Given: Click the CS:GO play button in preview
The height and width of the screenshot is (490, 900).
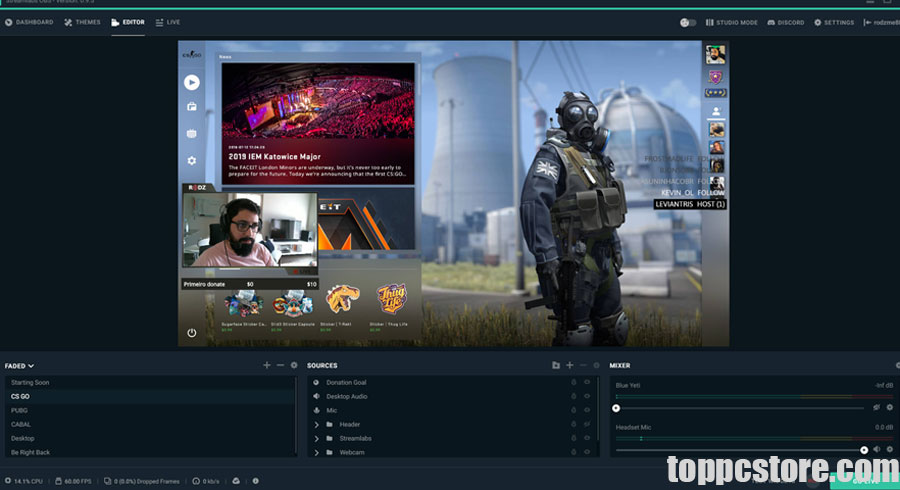Looking at the screenshot, I should click(x=192, y=83).
